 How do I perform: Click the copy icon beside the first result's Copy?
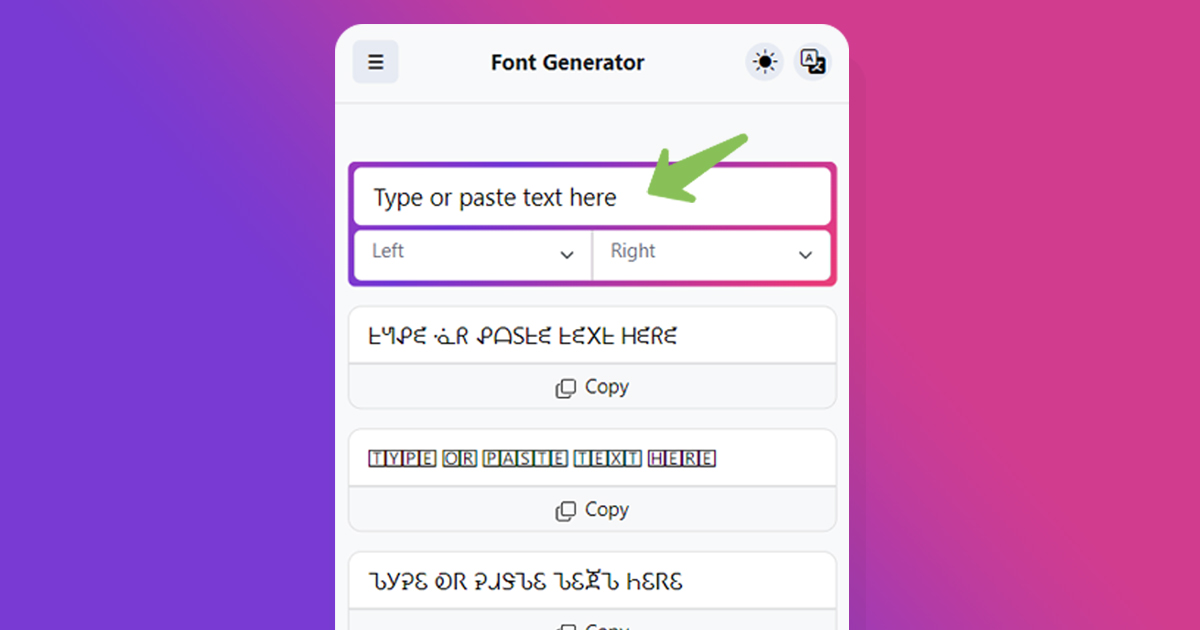coord(564,387)
